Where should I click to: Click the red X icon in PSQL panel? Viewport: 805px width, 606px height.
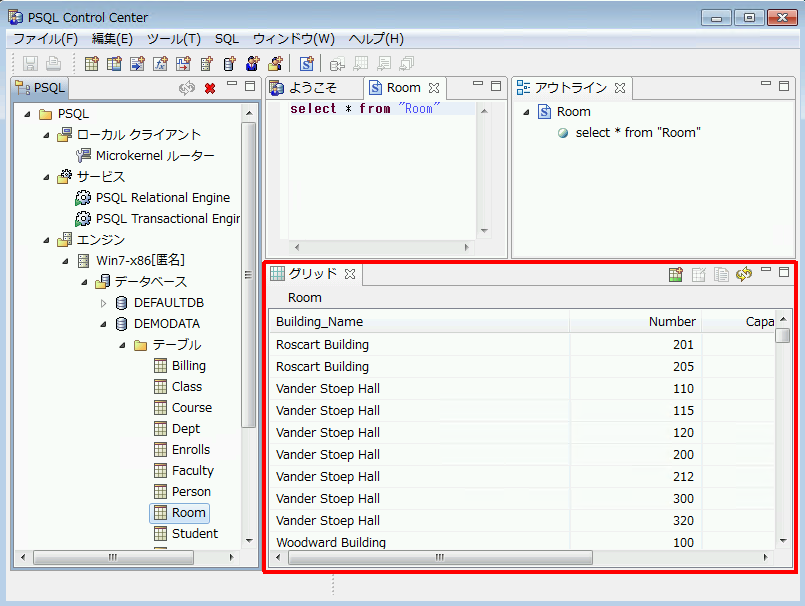pyautogui.click(x=210, y=88)
